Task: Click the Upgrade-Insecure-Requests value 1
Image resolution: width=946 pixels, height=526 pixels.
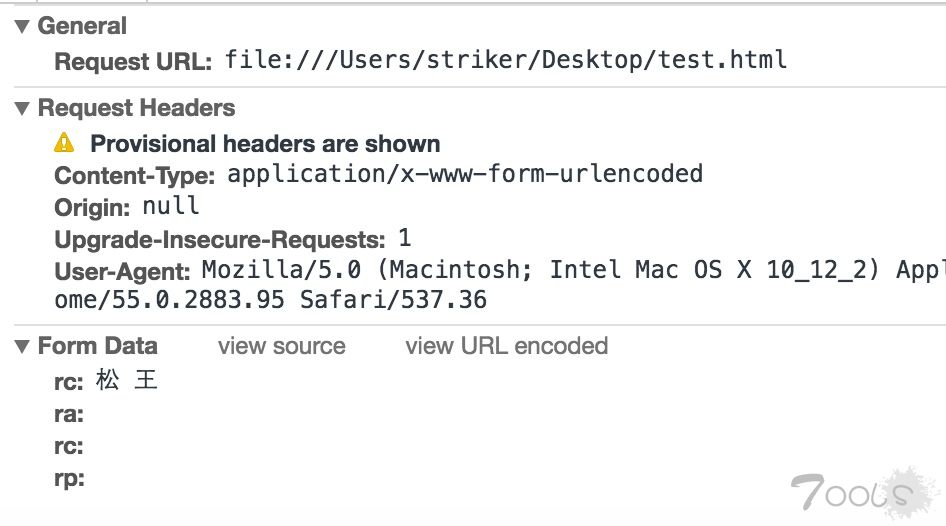Action: point(405,239)
